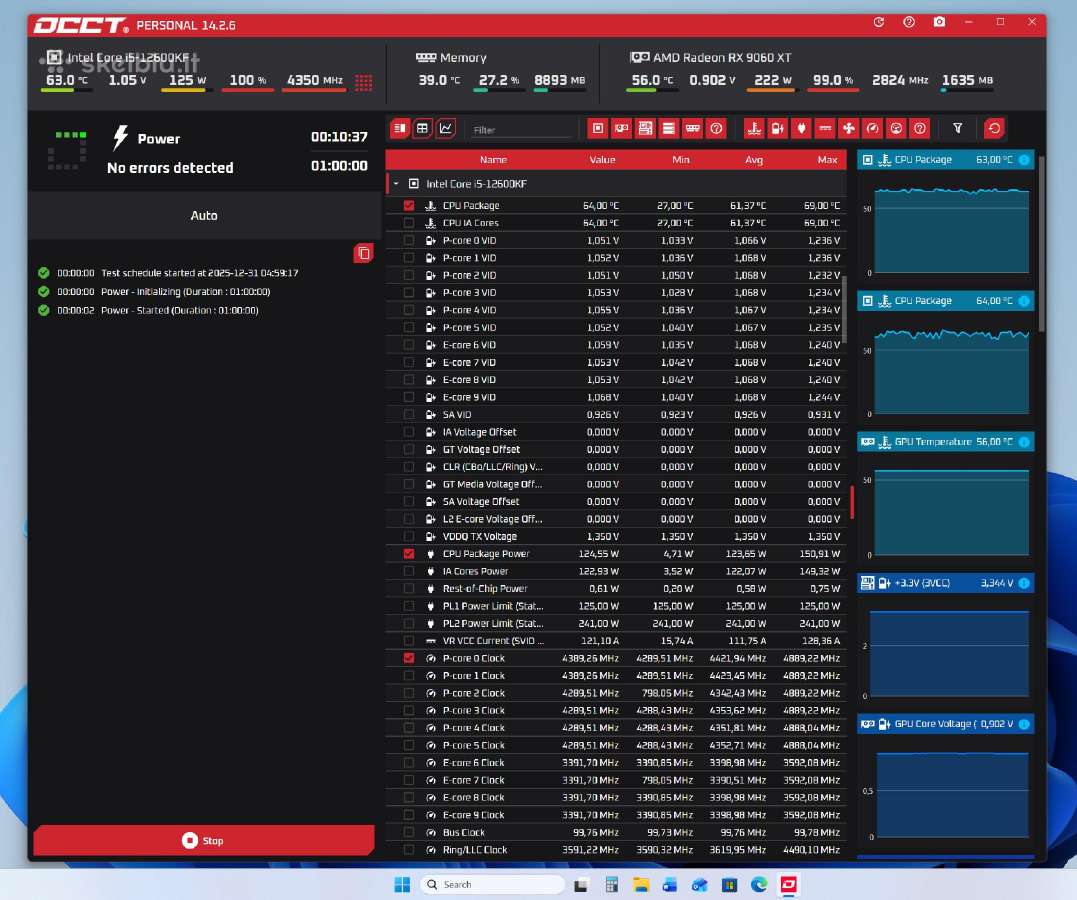This screenshot has width=1077, height=900.
Task: Show temperature sensors using thermometer icon
Action: pos(754,128)
